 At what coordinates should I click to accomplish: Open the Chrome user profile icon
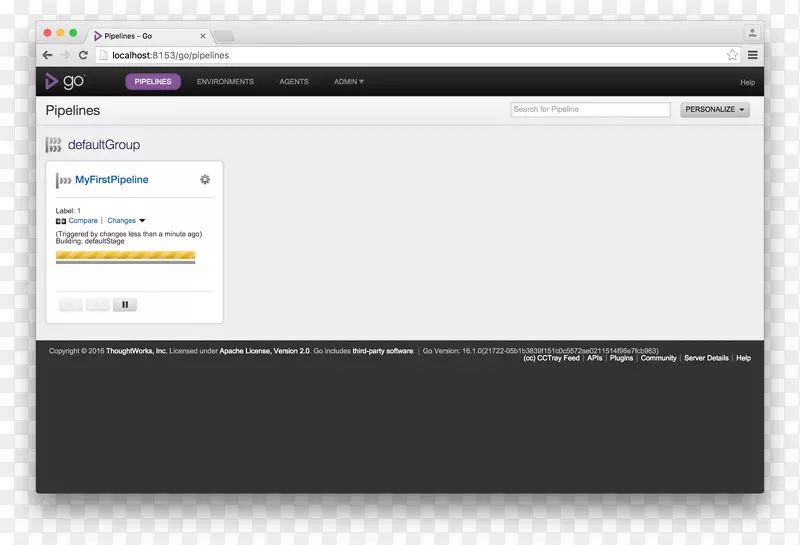[x=752, y=33]
